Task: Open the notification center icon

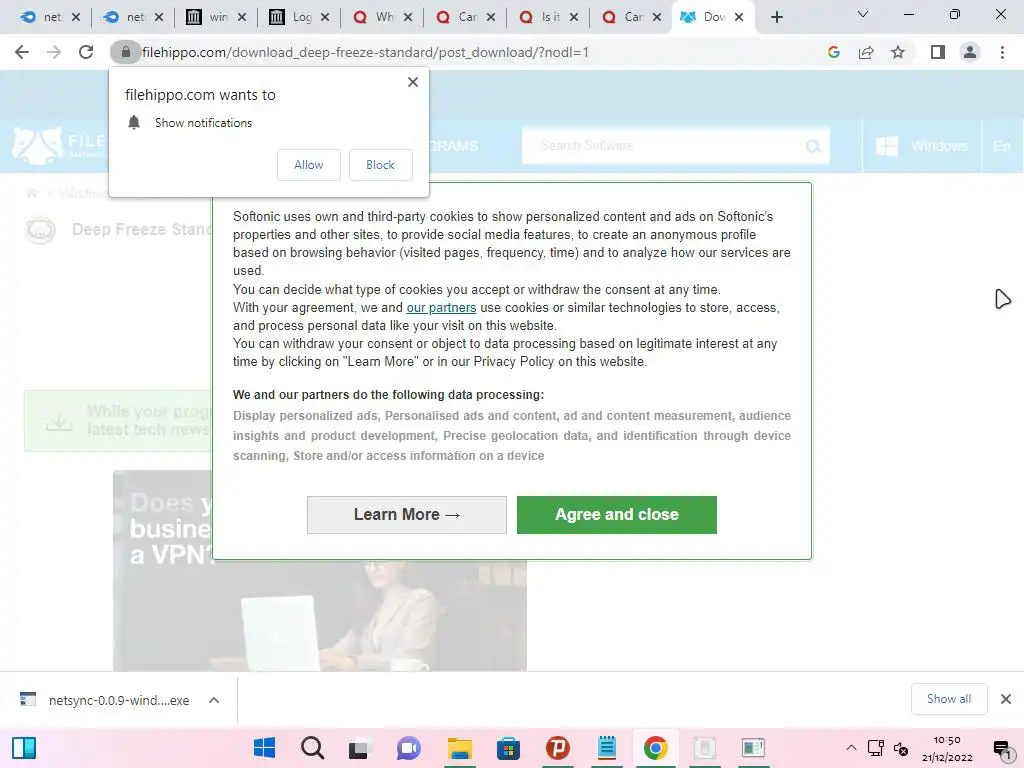Action: [1001, 748]
